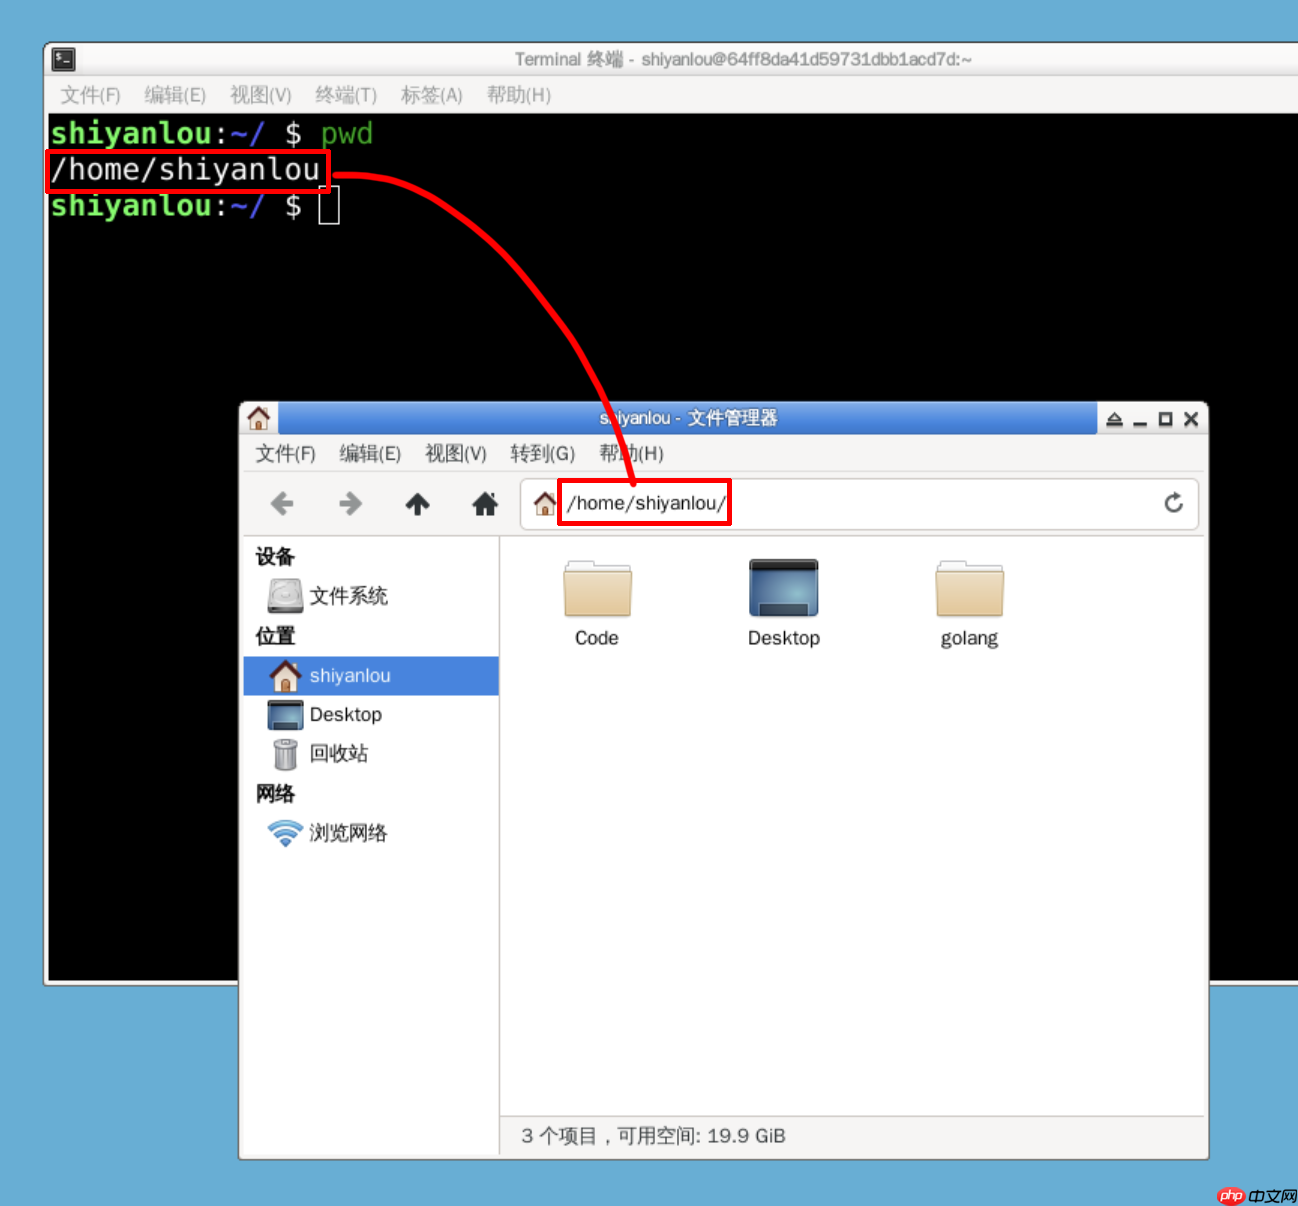This screenshot has width=1298, height=1206.
Task: Click the 浏览网络 network browse icon
Action: (x=349, y=832)
